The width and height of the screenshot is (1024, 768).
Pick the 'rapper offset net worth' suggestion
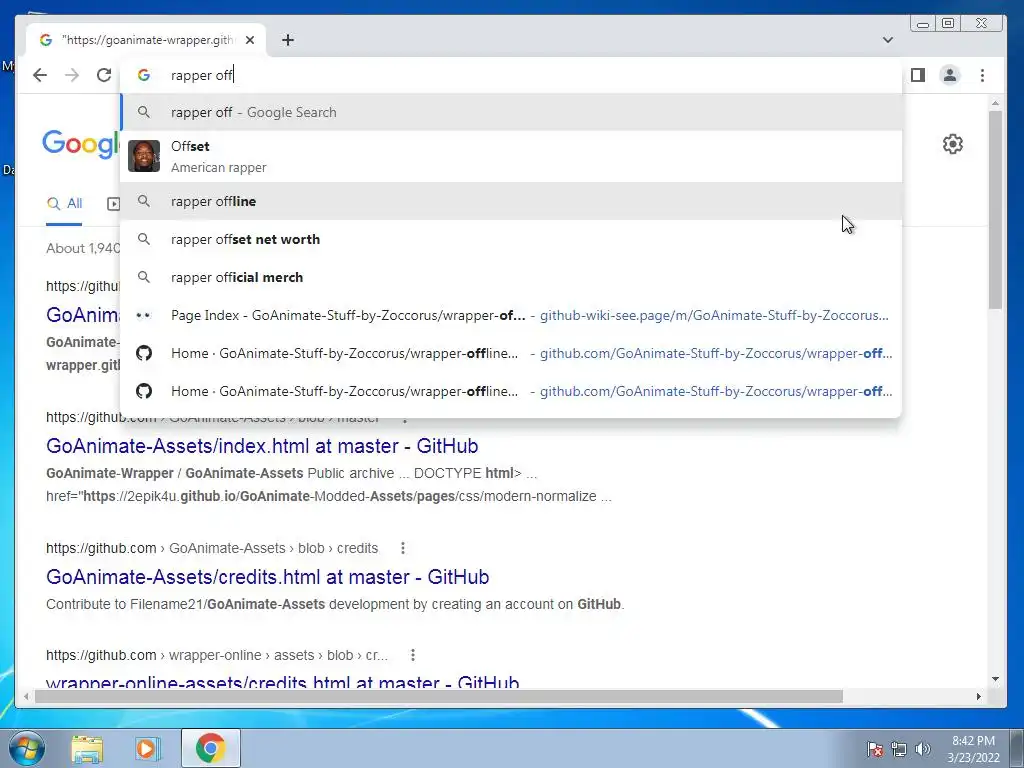(511, 239)
